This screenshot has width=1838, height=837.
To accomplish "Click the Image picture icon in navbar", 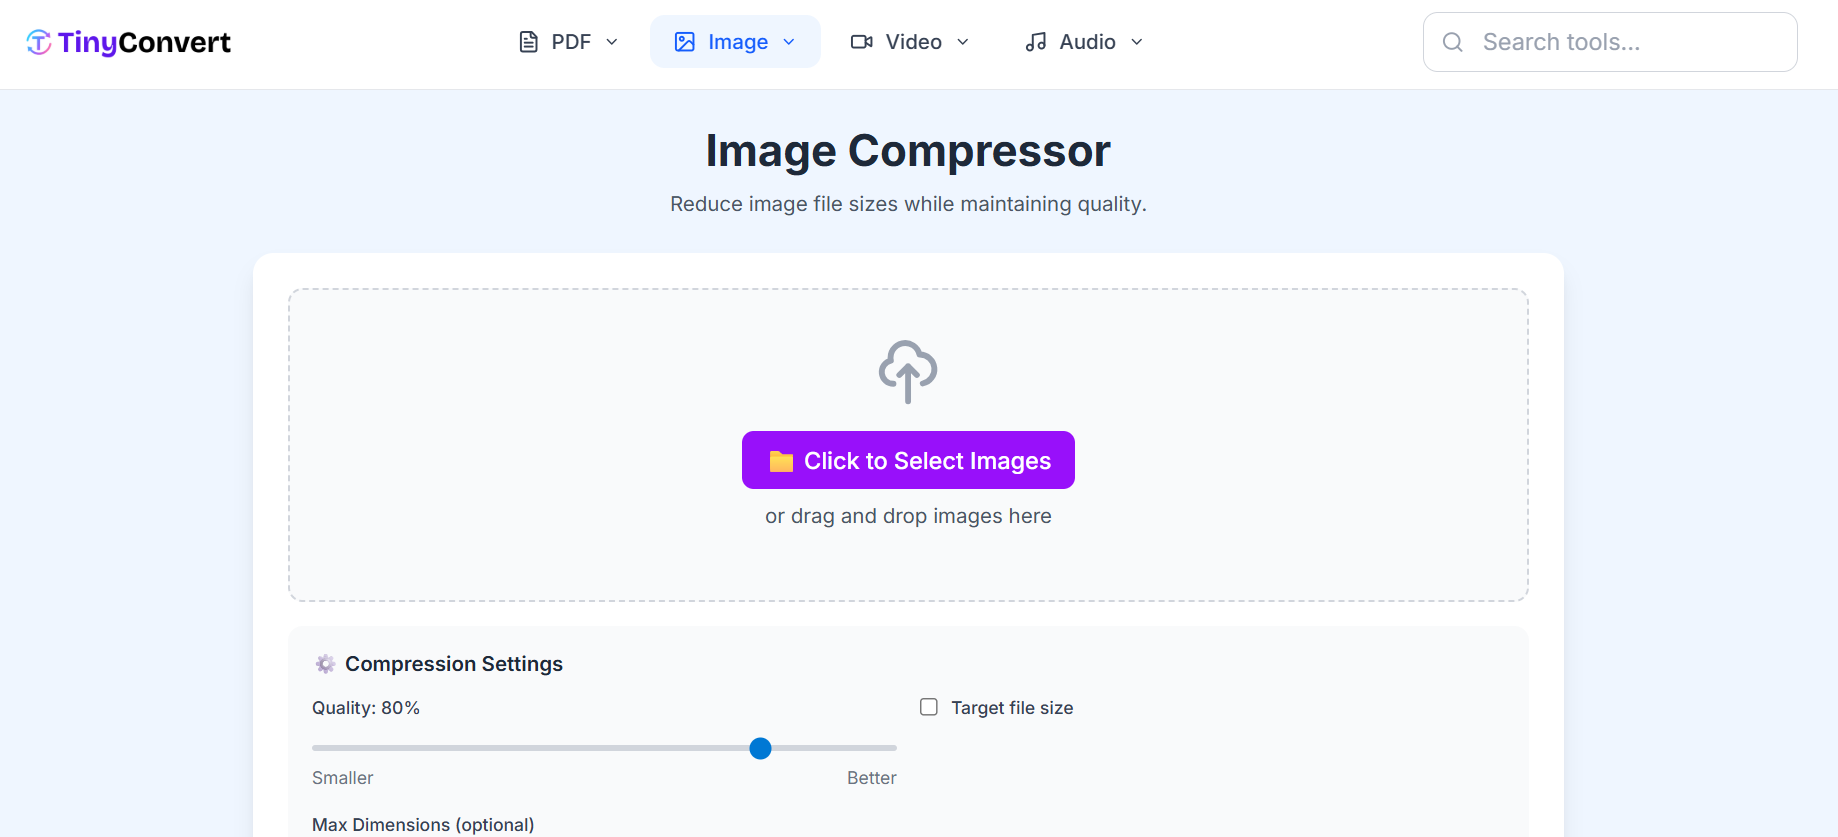I will click(x=685, y=42).
